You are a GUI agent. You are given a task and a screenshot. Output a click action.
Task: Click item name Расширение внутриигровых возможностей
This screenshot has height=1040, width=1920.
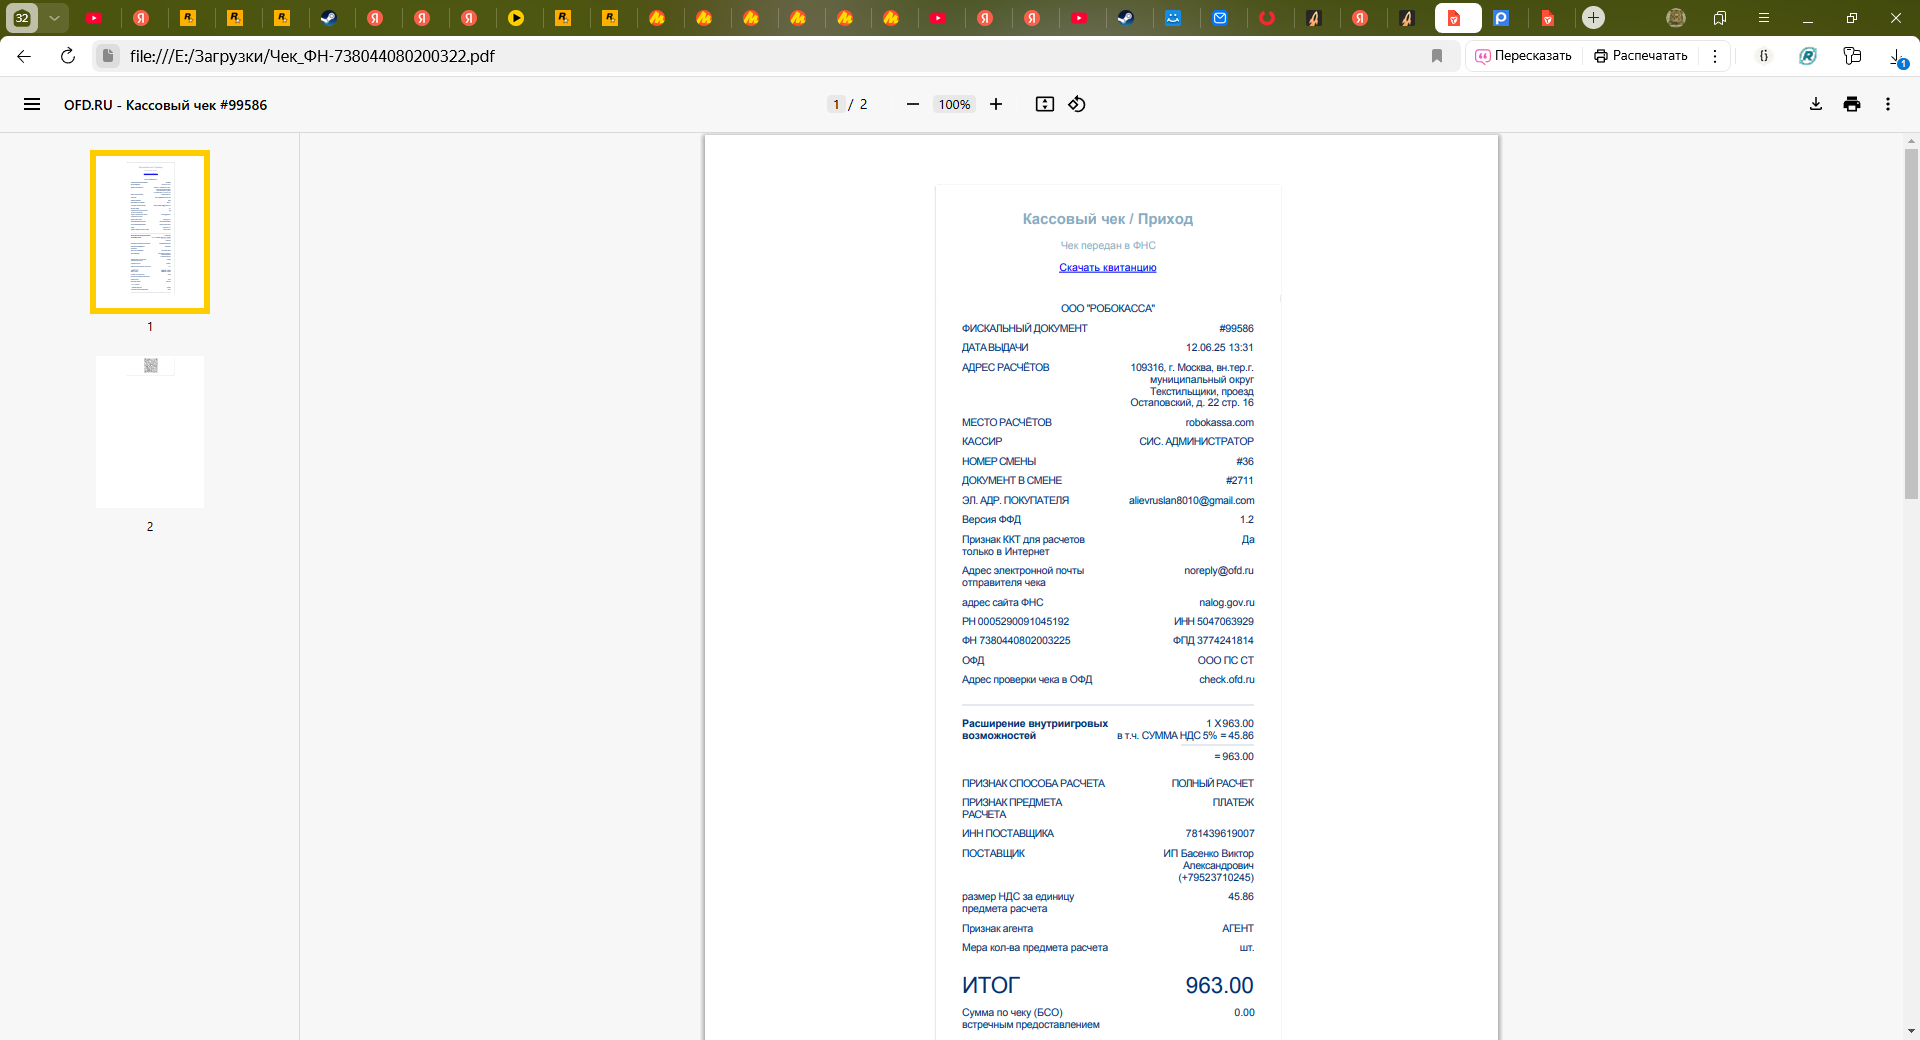click(1034, 730)
